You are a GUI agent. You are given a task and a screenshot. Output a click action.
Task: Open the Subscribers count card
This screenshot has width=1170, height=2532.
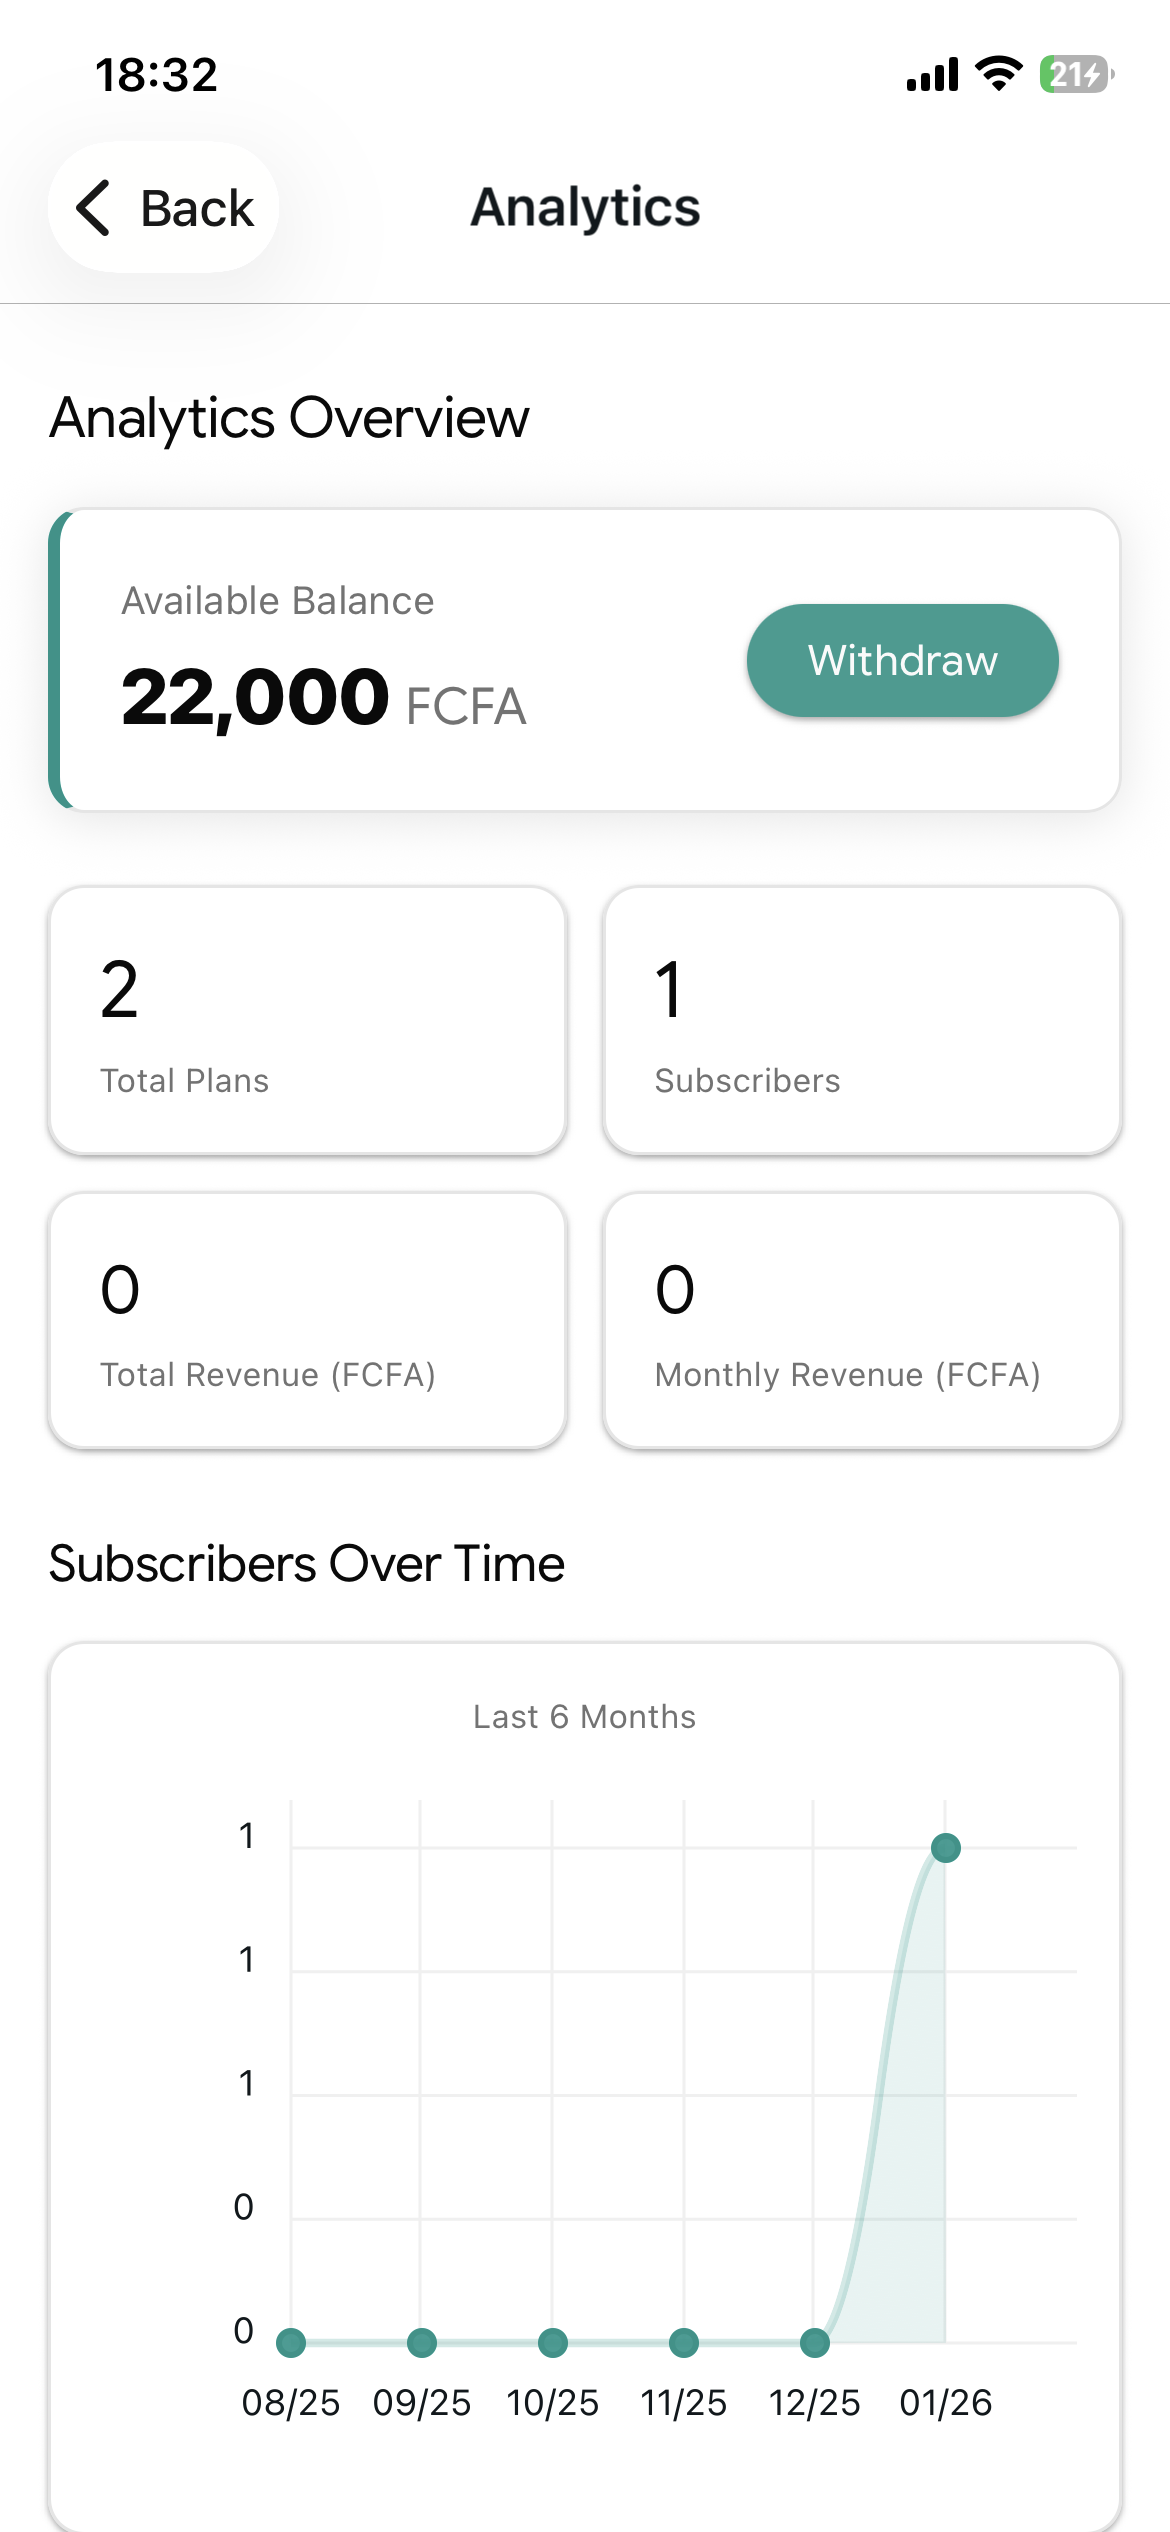click(862, 1021)
